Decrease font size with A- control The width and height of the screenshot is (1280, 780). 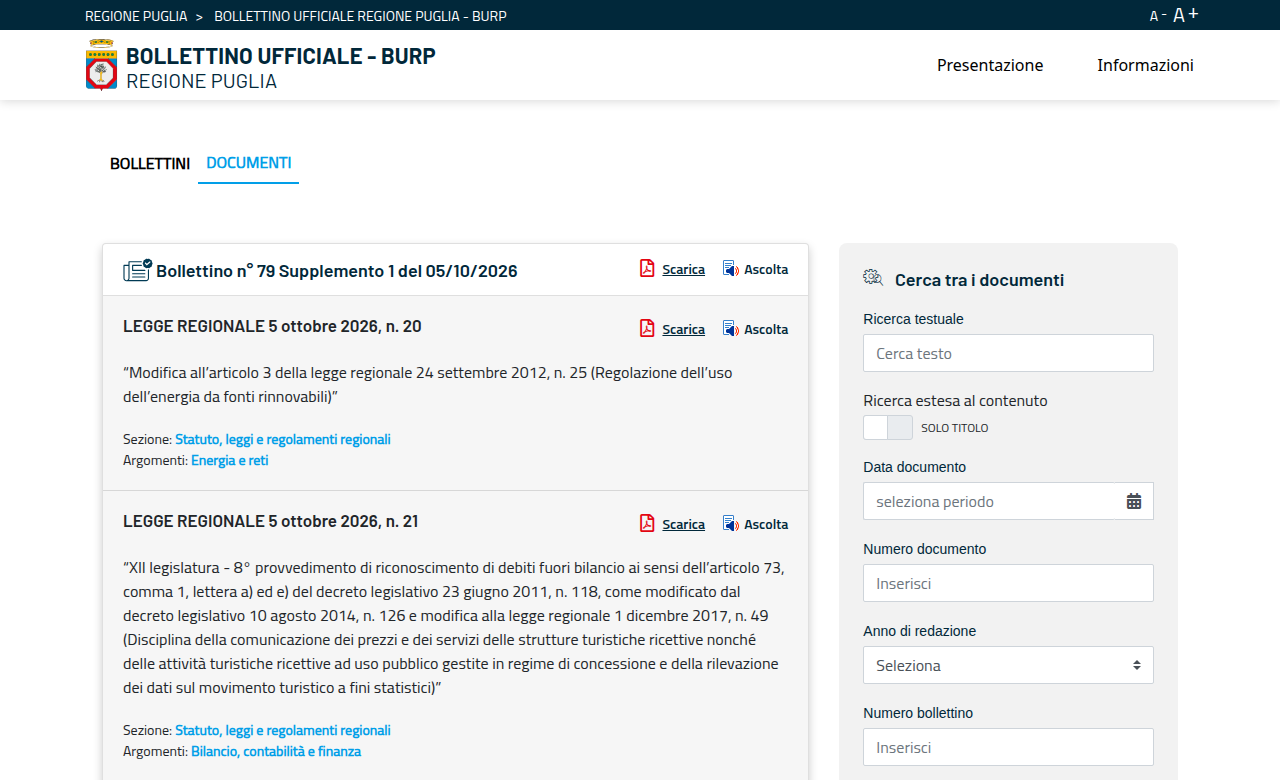[x=1158, y=16]
